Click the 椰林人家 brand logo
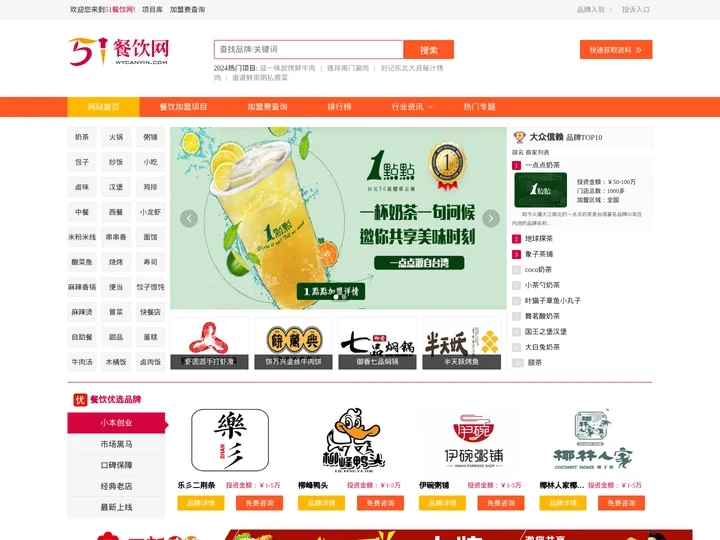The image size is (720, 540). [x=593, y=440]
